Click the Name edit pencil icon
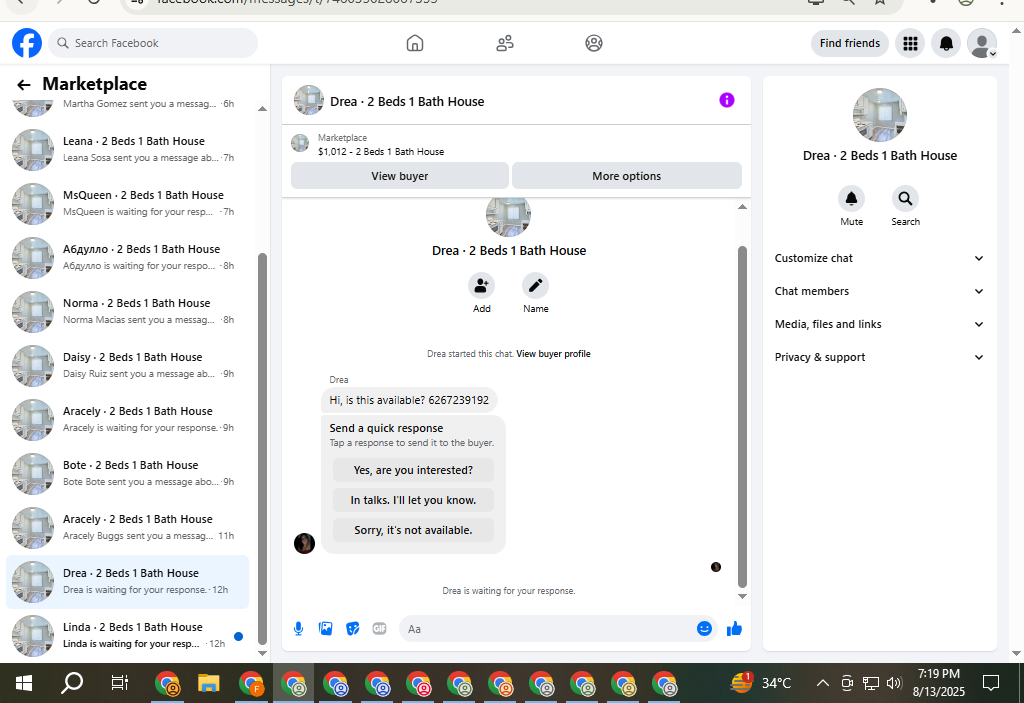1024x703 pixels. tap(536, 286)
